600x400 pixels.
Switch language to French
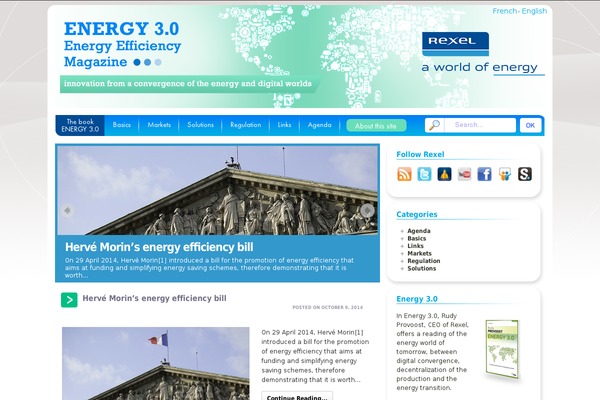505,11
